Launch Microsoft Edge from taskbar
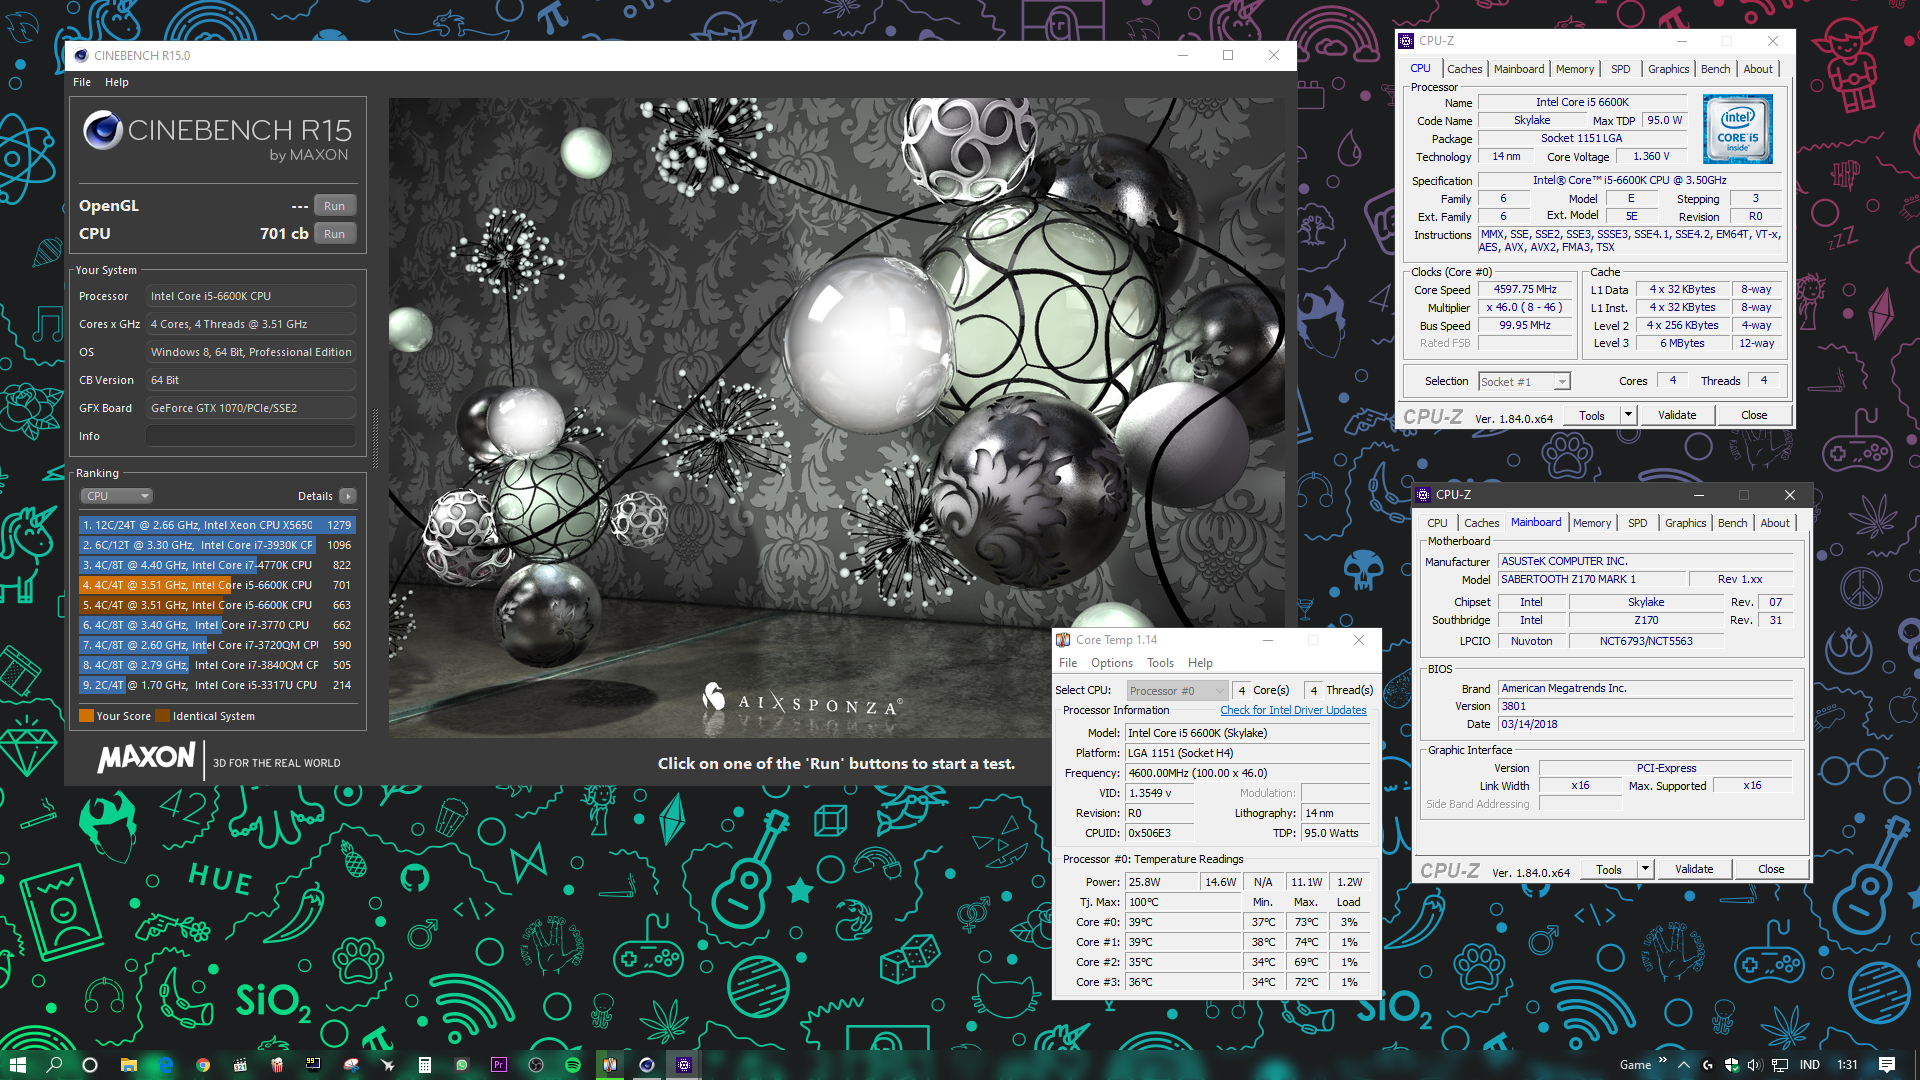Viewport: 1920px width, 1080px height. [165, 1065]
